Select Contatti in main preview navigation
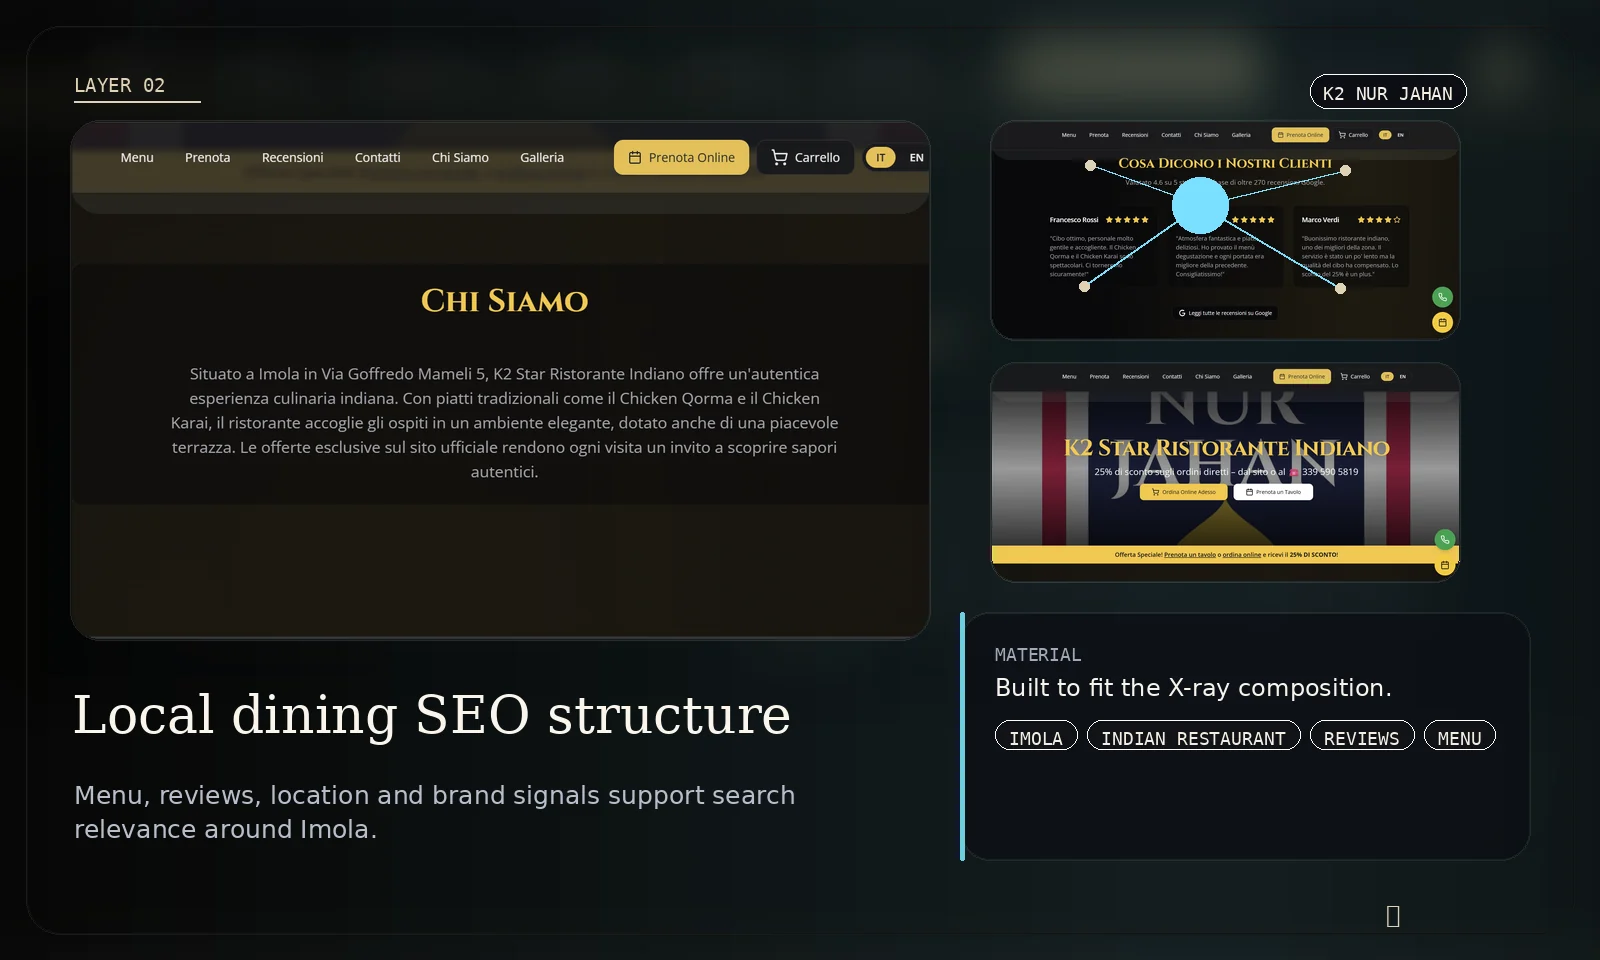The height and width of the screenshot is (960, 1600). [x=377, y=157]
